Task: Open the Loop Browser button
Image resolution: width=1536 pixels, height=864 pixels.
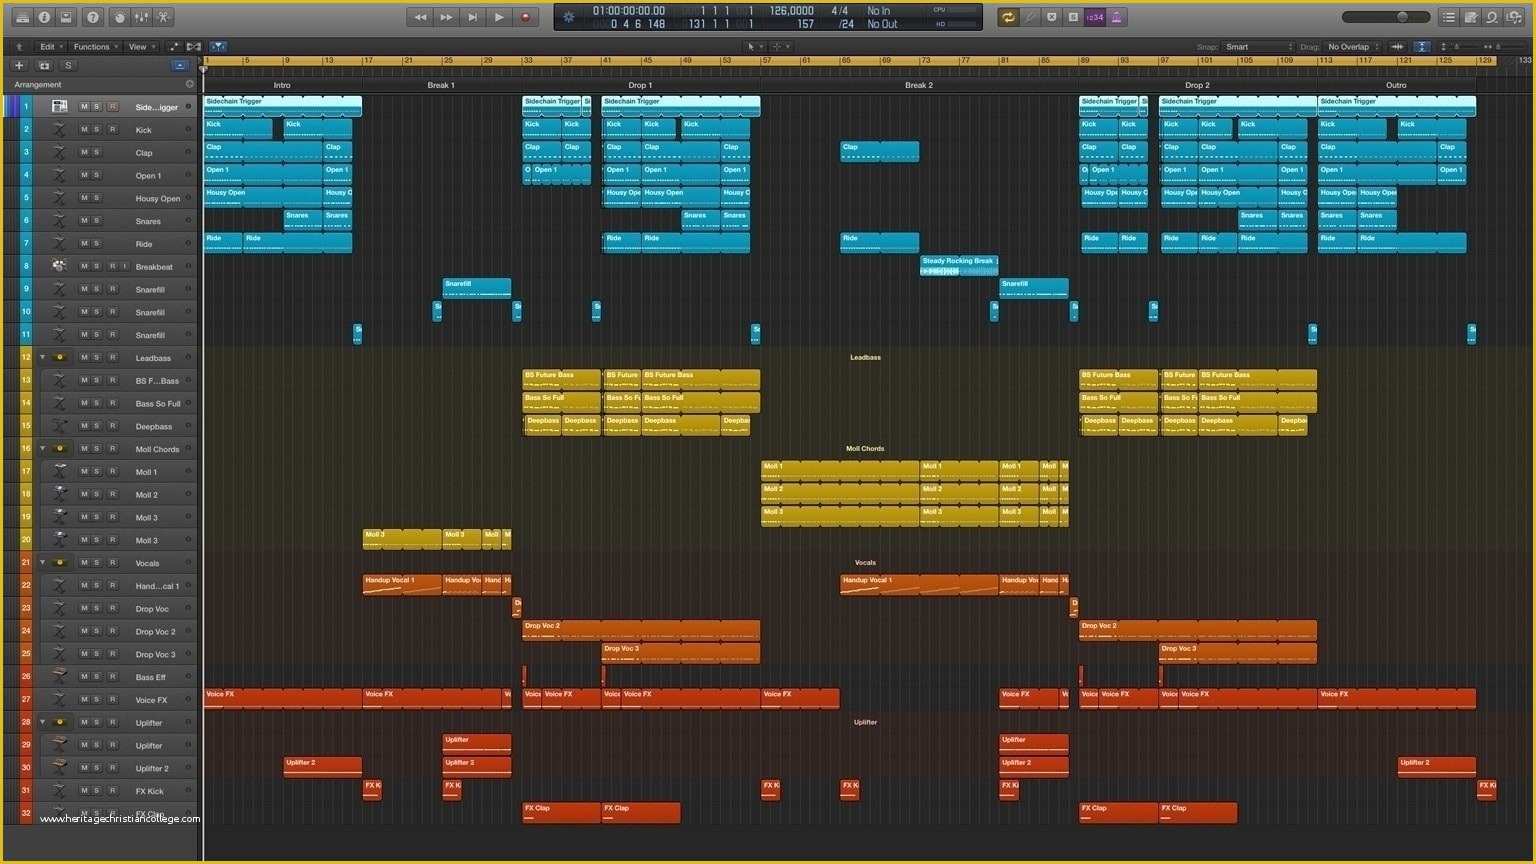Action: pyautogui.click(x=1492, y=17)
